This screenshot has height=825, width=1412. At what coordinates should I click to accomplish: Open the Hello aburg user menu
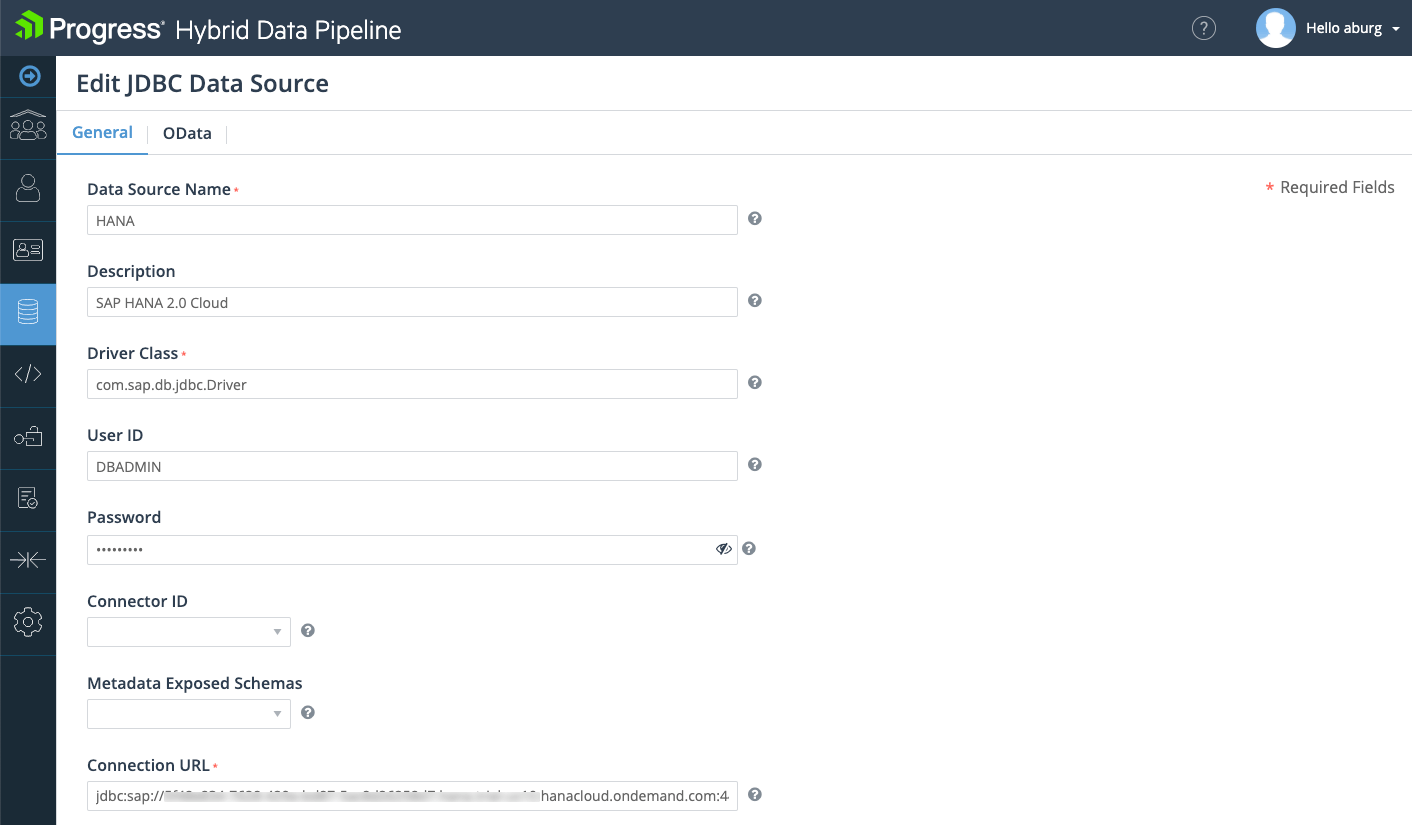(x=1351, y=28)
